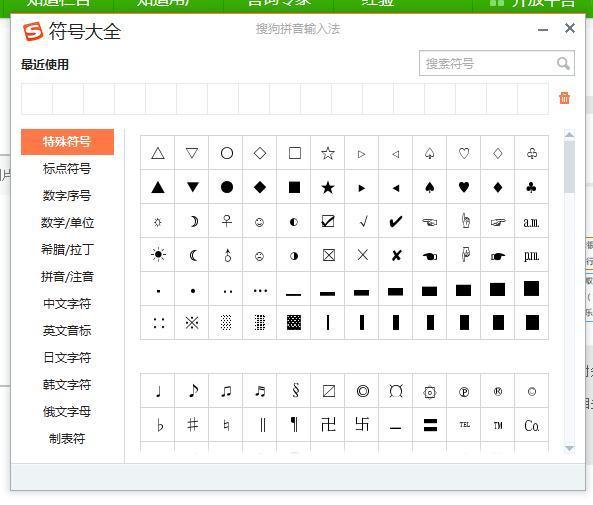
Task: Insert the TM trademark symbol
Action: [x=498, y=426]
